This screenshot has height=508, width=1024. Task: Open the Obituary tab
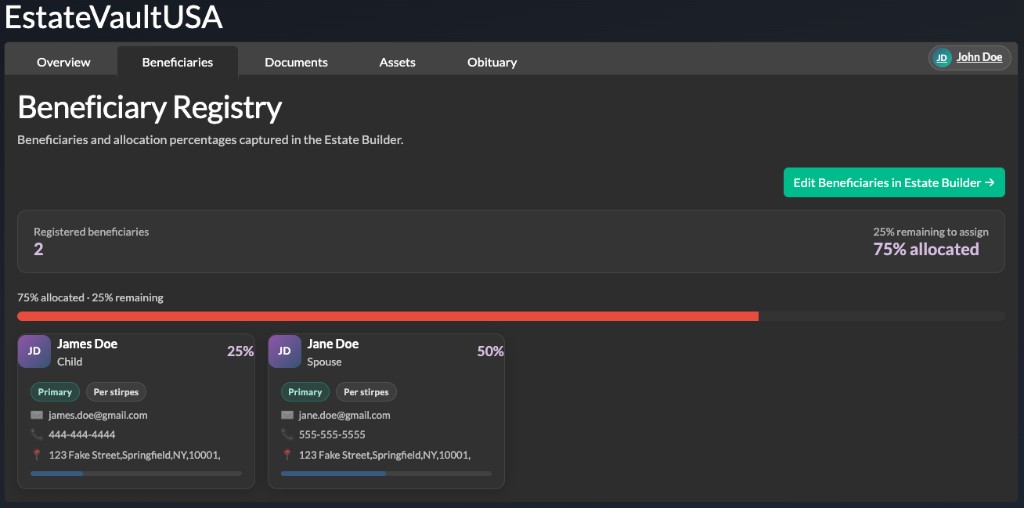(x=492, y=62)
